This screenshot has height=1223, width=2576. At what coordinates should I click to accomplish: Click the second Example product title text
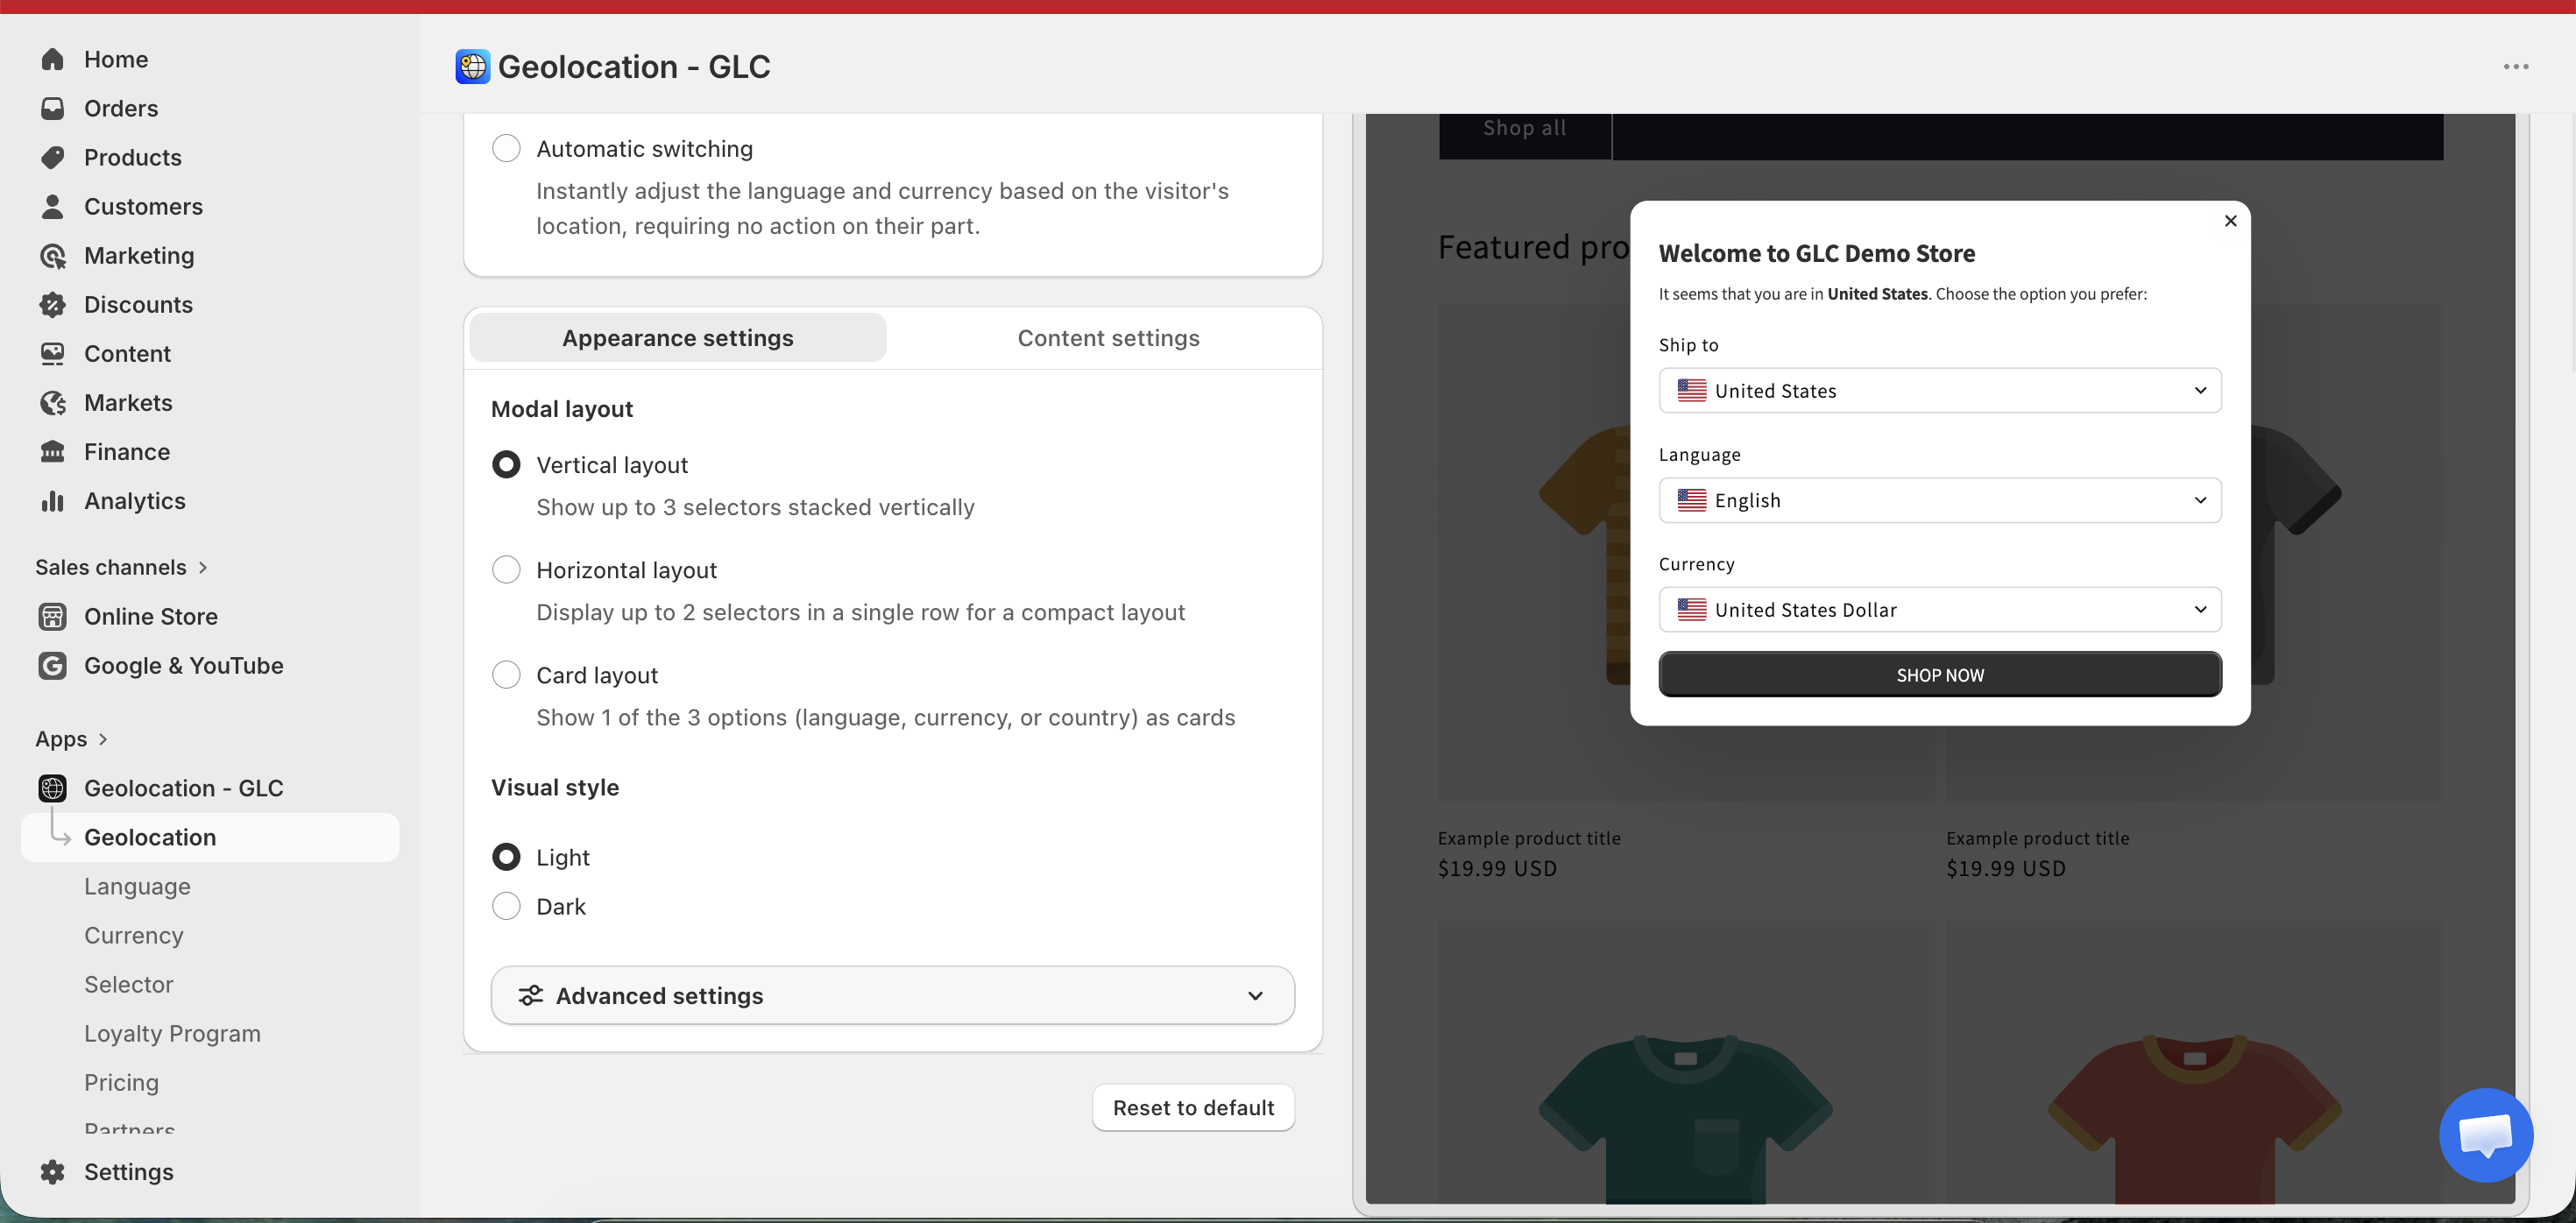2037,838
